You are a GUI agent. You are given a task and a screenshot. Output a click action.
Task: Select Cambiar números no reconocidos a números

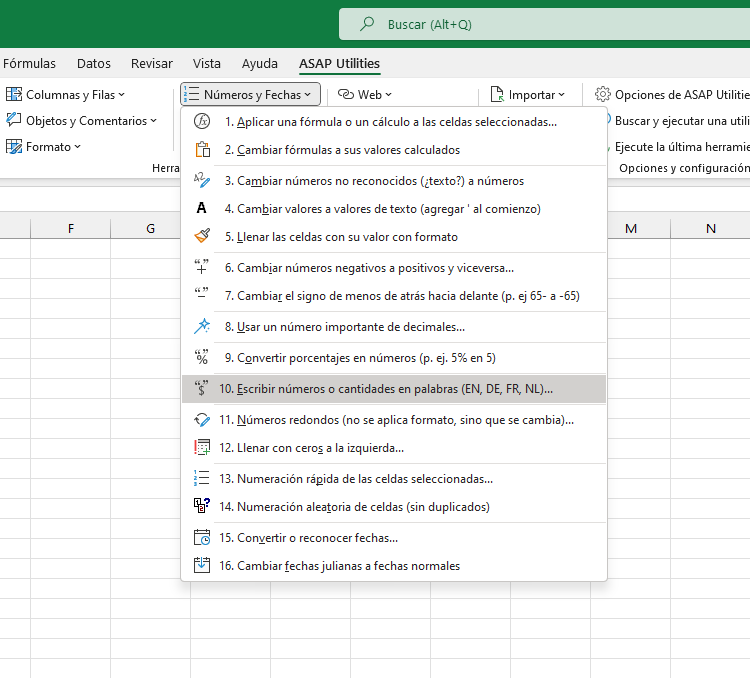point(394,180)
